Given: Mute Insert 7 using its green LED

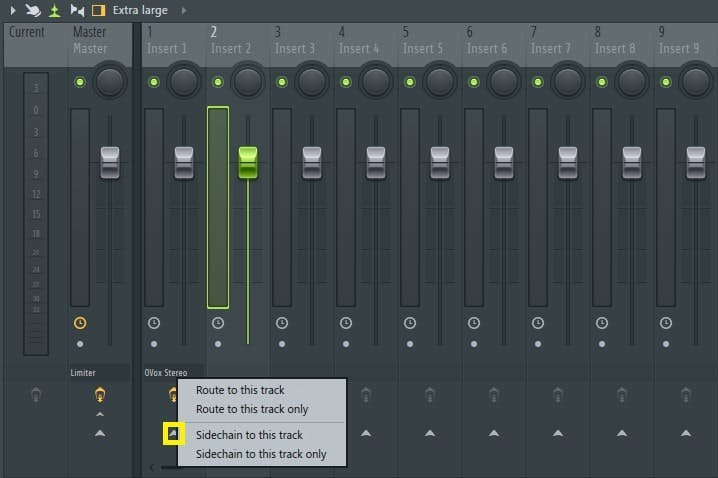Looking at the screenshot, I should coord(538,82).
